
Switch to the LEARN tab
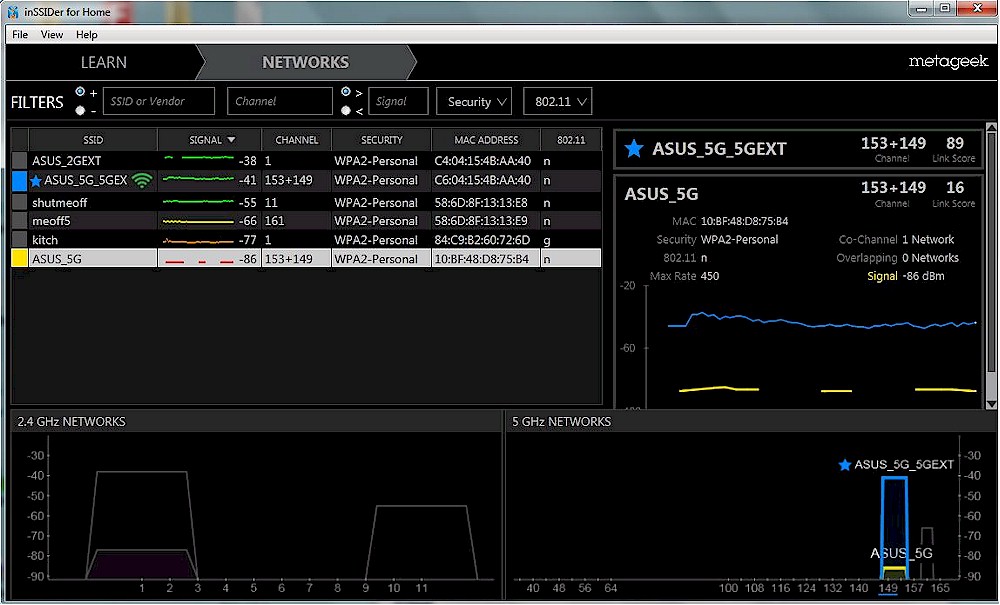click(103, 62)
